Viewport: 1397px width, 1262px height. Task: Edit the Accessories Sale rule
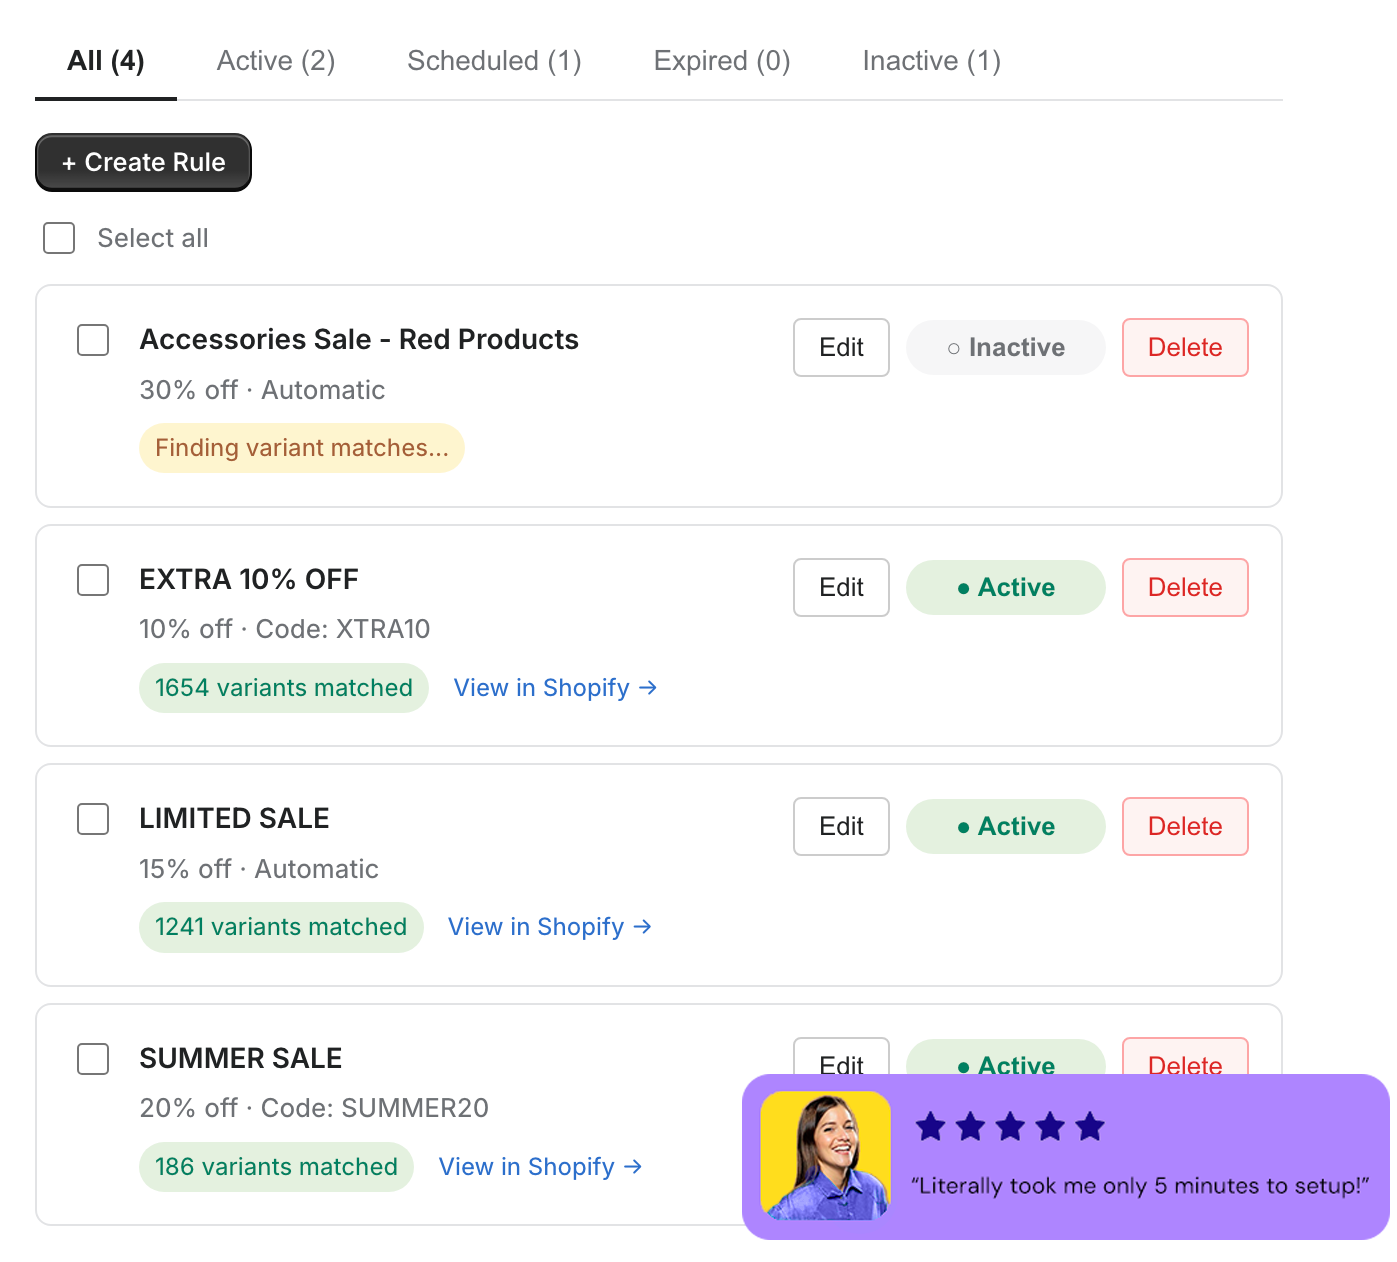[x=841, y=348]
